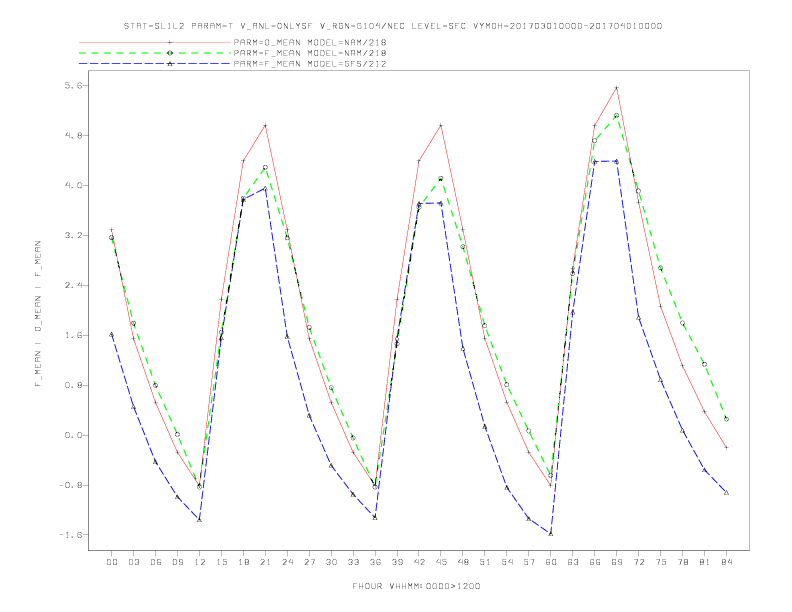
Task: Click forecast hour label 36 on x-axis
Action: click(375, 563)
